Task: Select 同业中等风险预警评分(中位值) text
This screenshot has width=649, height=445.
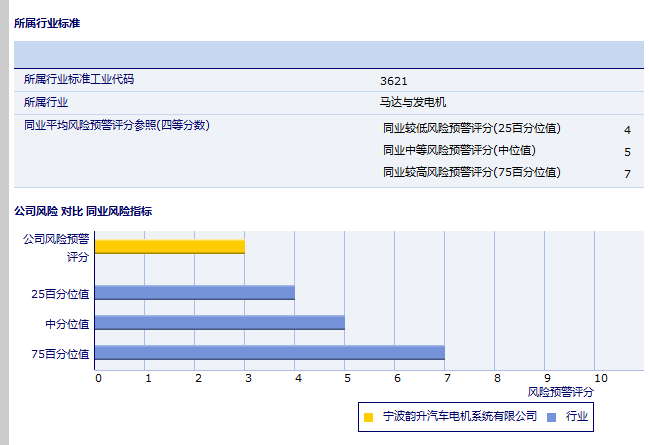Action: click(x=459, y=150)
